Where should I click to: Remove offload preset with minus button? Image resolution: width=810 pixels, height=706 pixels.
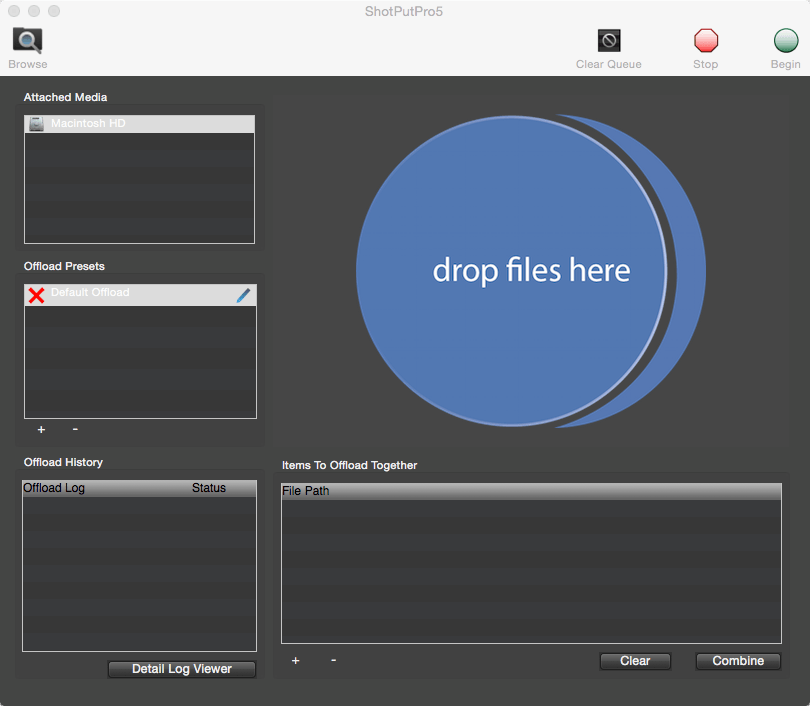click(x=75, y=429)
